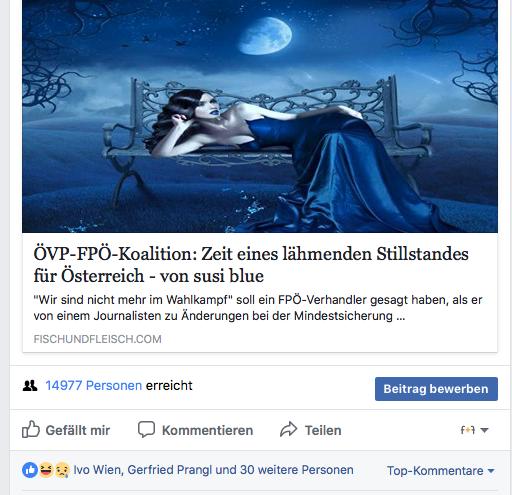Open the blue moonlit article preview image

click(260, 116)
